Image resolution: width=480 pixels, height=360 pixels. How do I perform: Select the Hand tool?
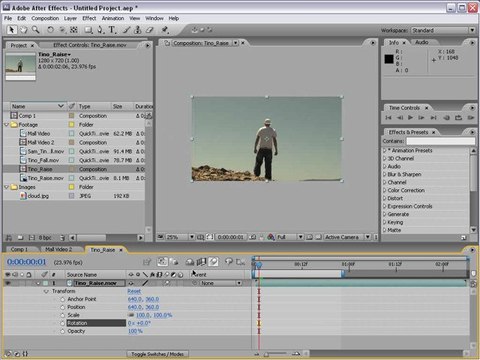(x=23, y=30)
